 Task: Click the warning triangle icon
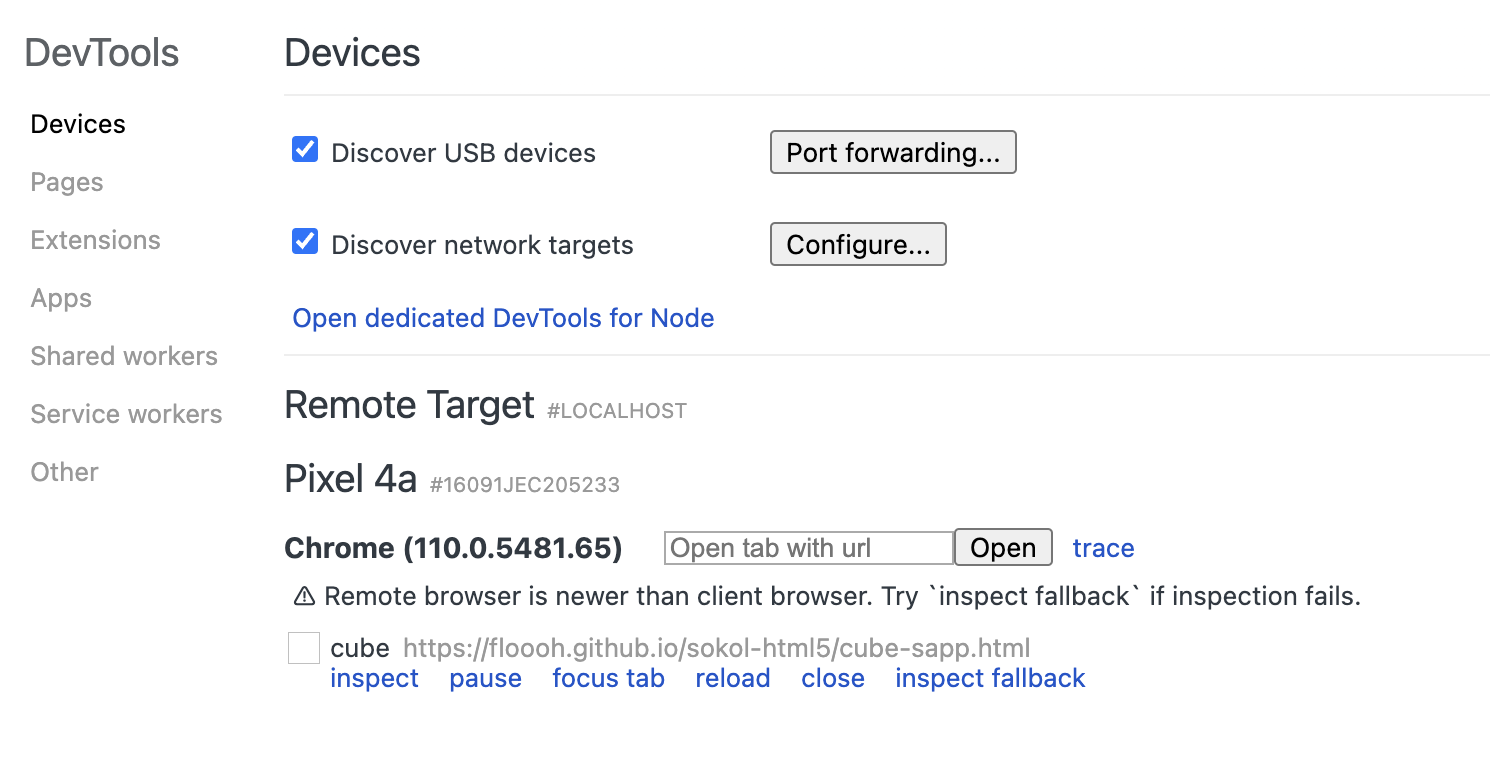point(303,595)
